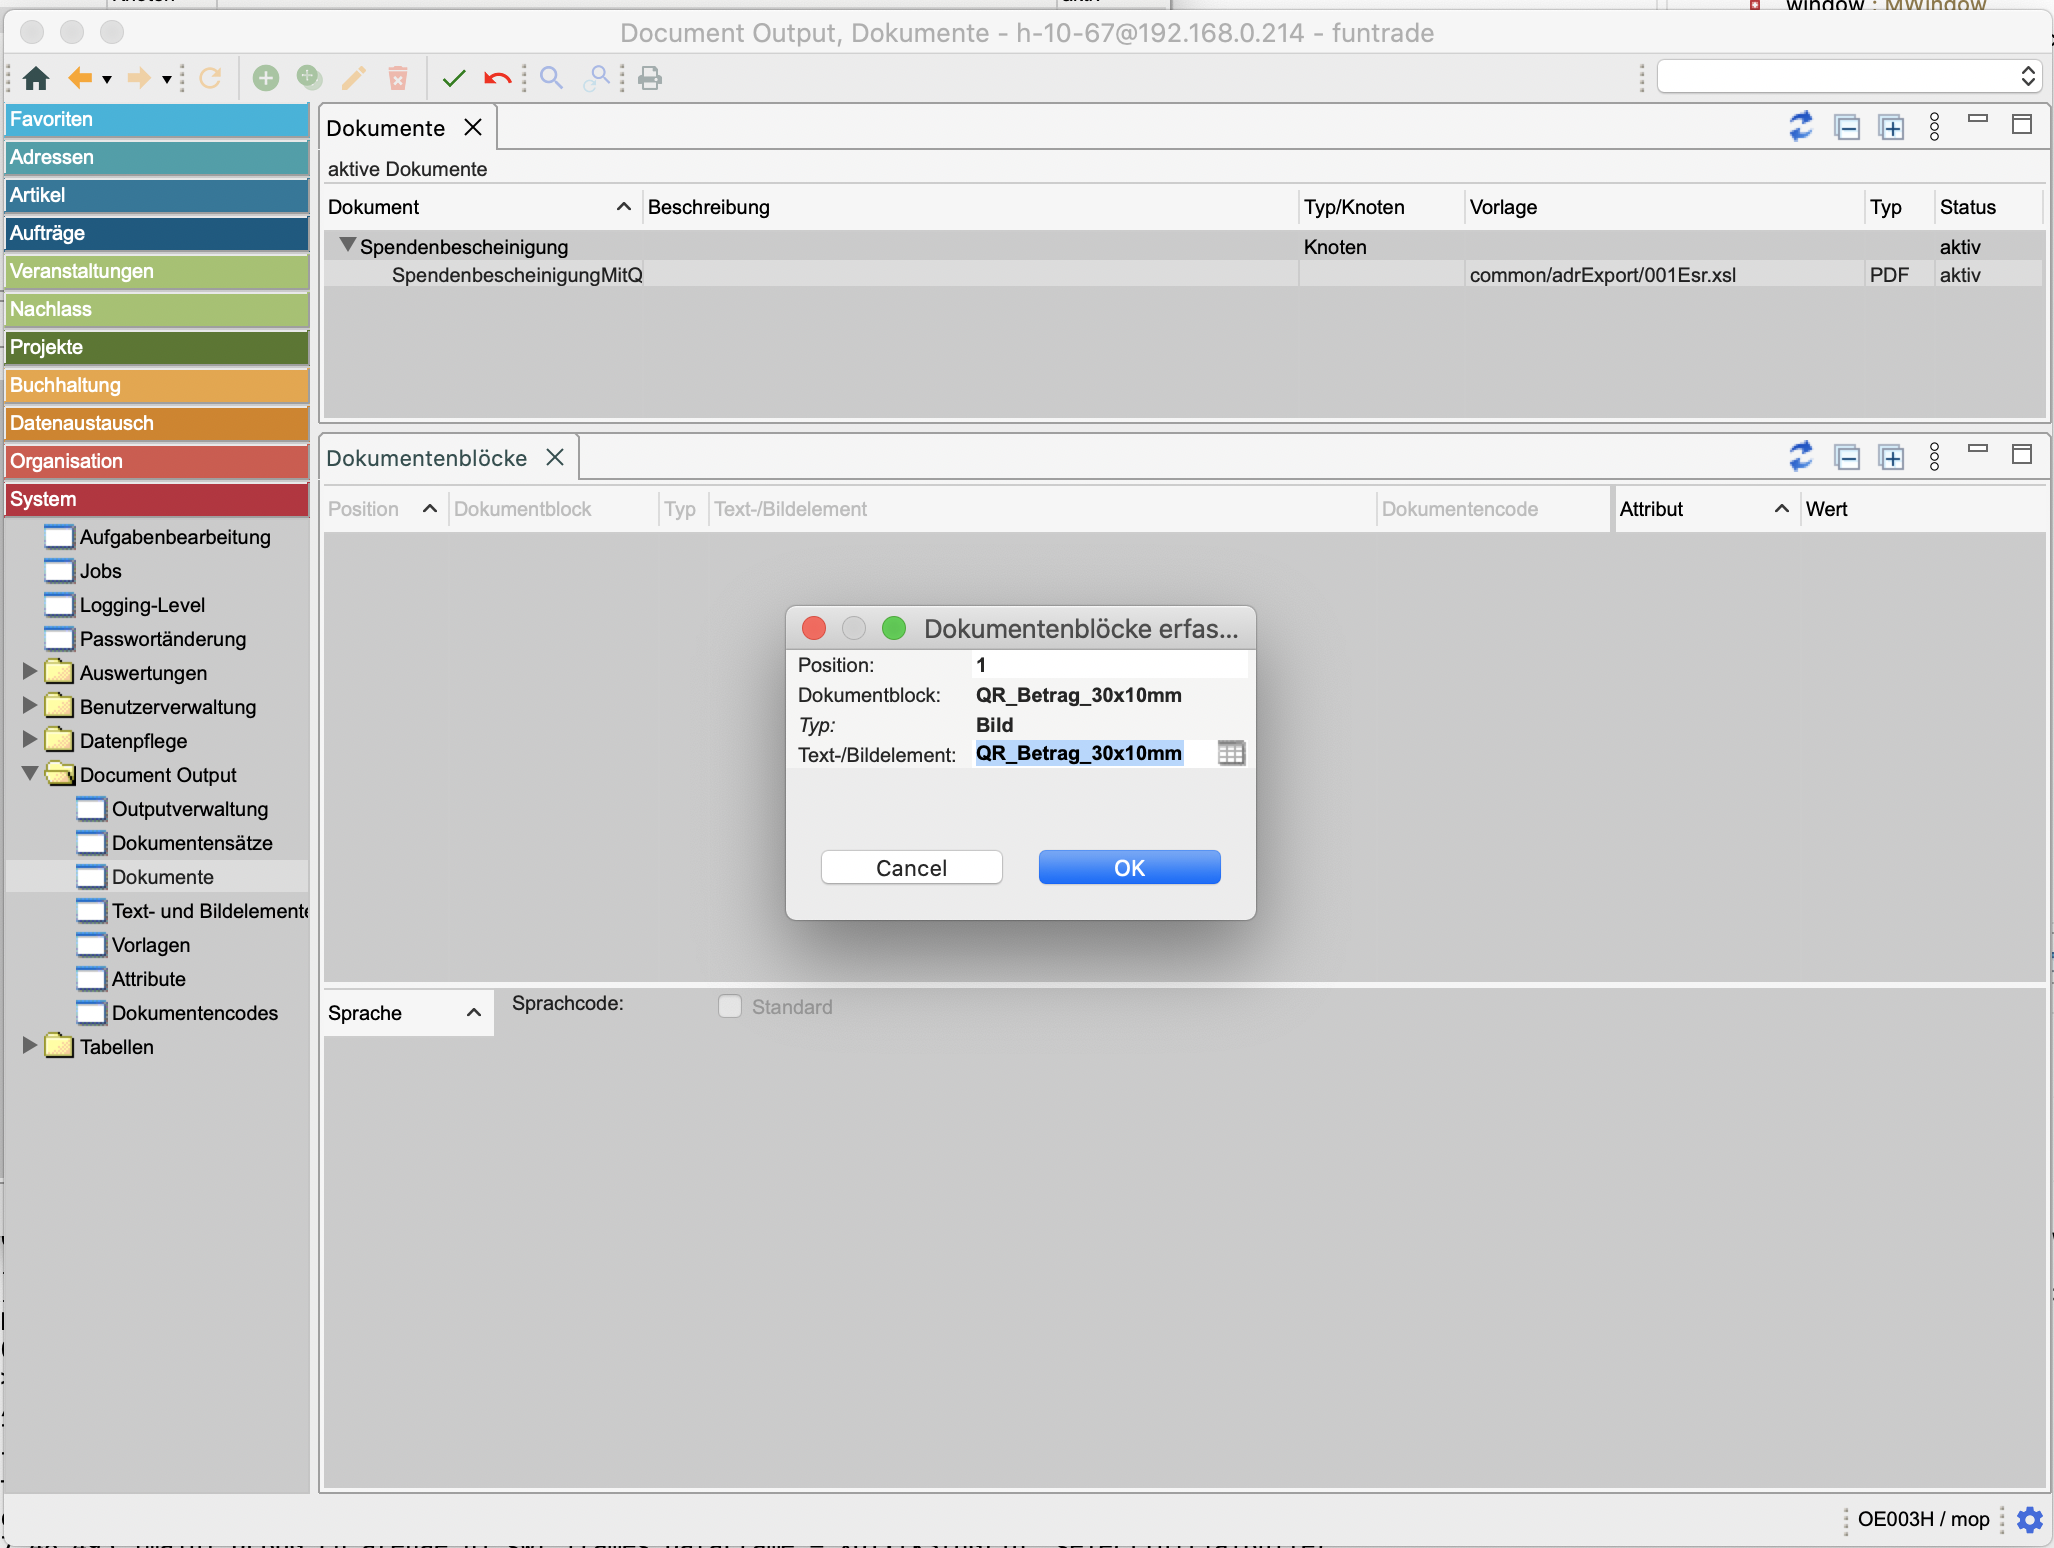
Task: Collapse the Spendenbescheinigung tree node
Action: tap(347, 245)
